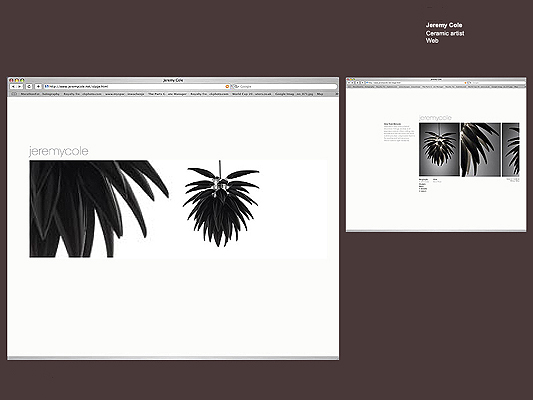This screenshot has width=533, height=400.
Task: Click the hanging black ceramic chandelier image
Action: click(221, 204)
